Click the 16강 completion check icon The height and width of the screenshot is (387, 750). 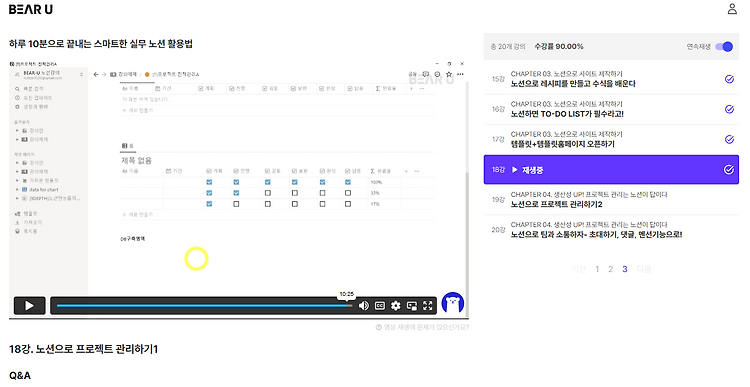tap(729, 109)
